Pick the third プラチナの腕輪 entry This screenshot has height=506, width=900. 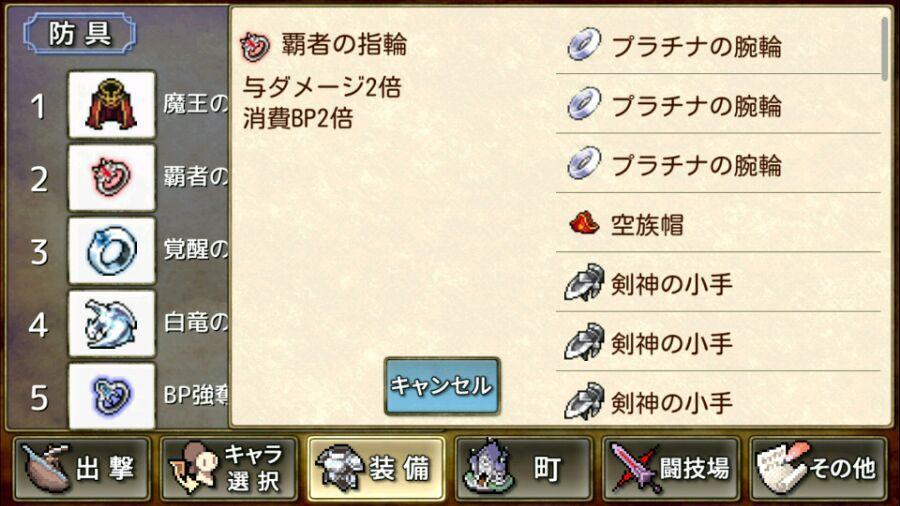click(718, 164)
